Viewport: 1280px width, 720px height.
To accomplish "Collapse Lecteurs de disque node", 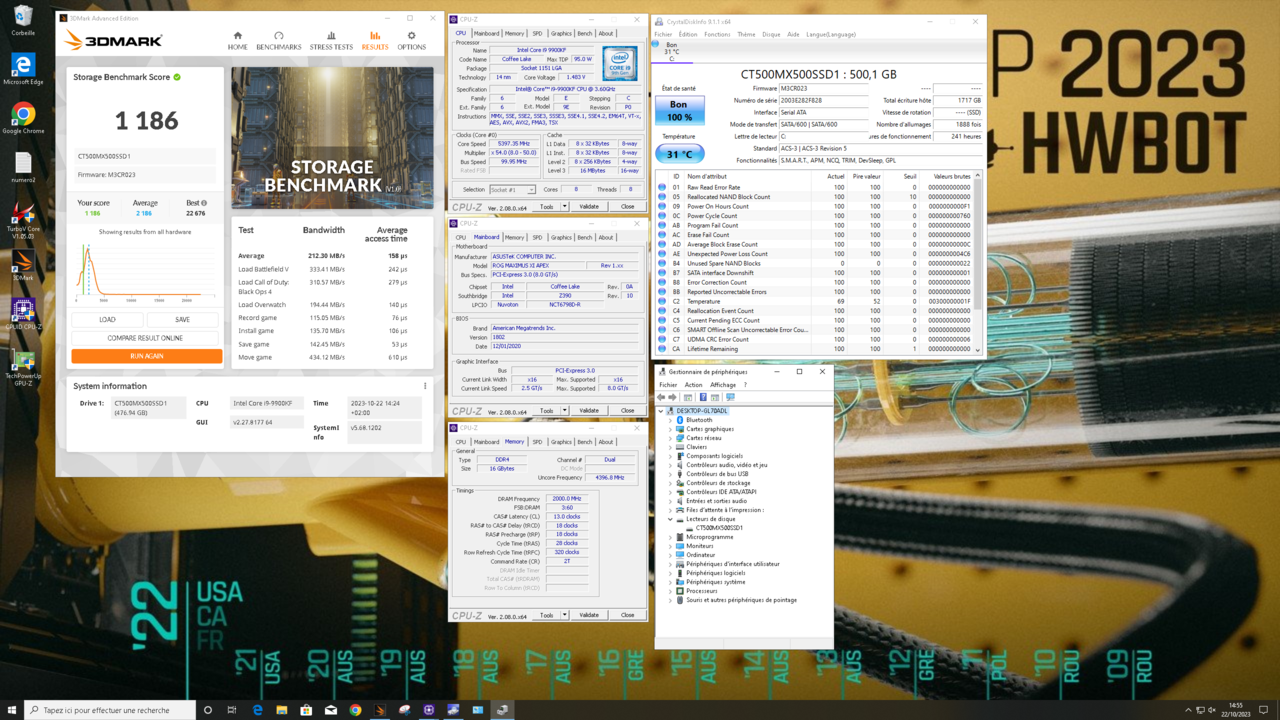I will coord(671,519).
